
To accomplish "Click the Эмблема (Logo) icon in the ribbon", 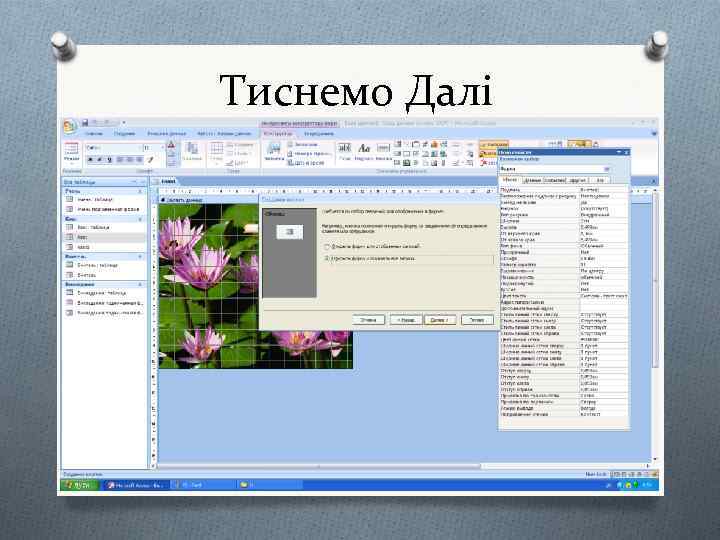I will (274, 151).
